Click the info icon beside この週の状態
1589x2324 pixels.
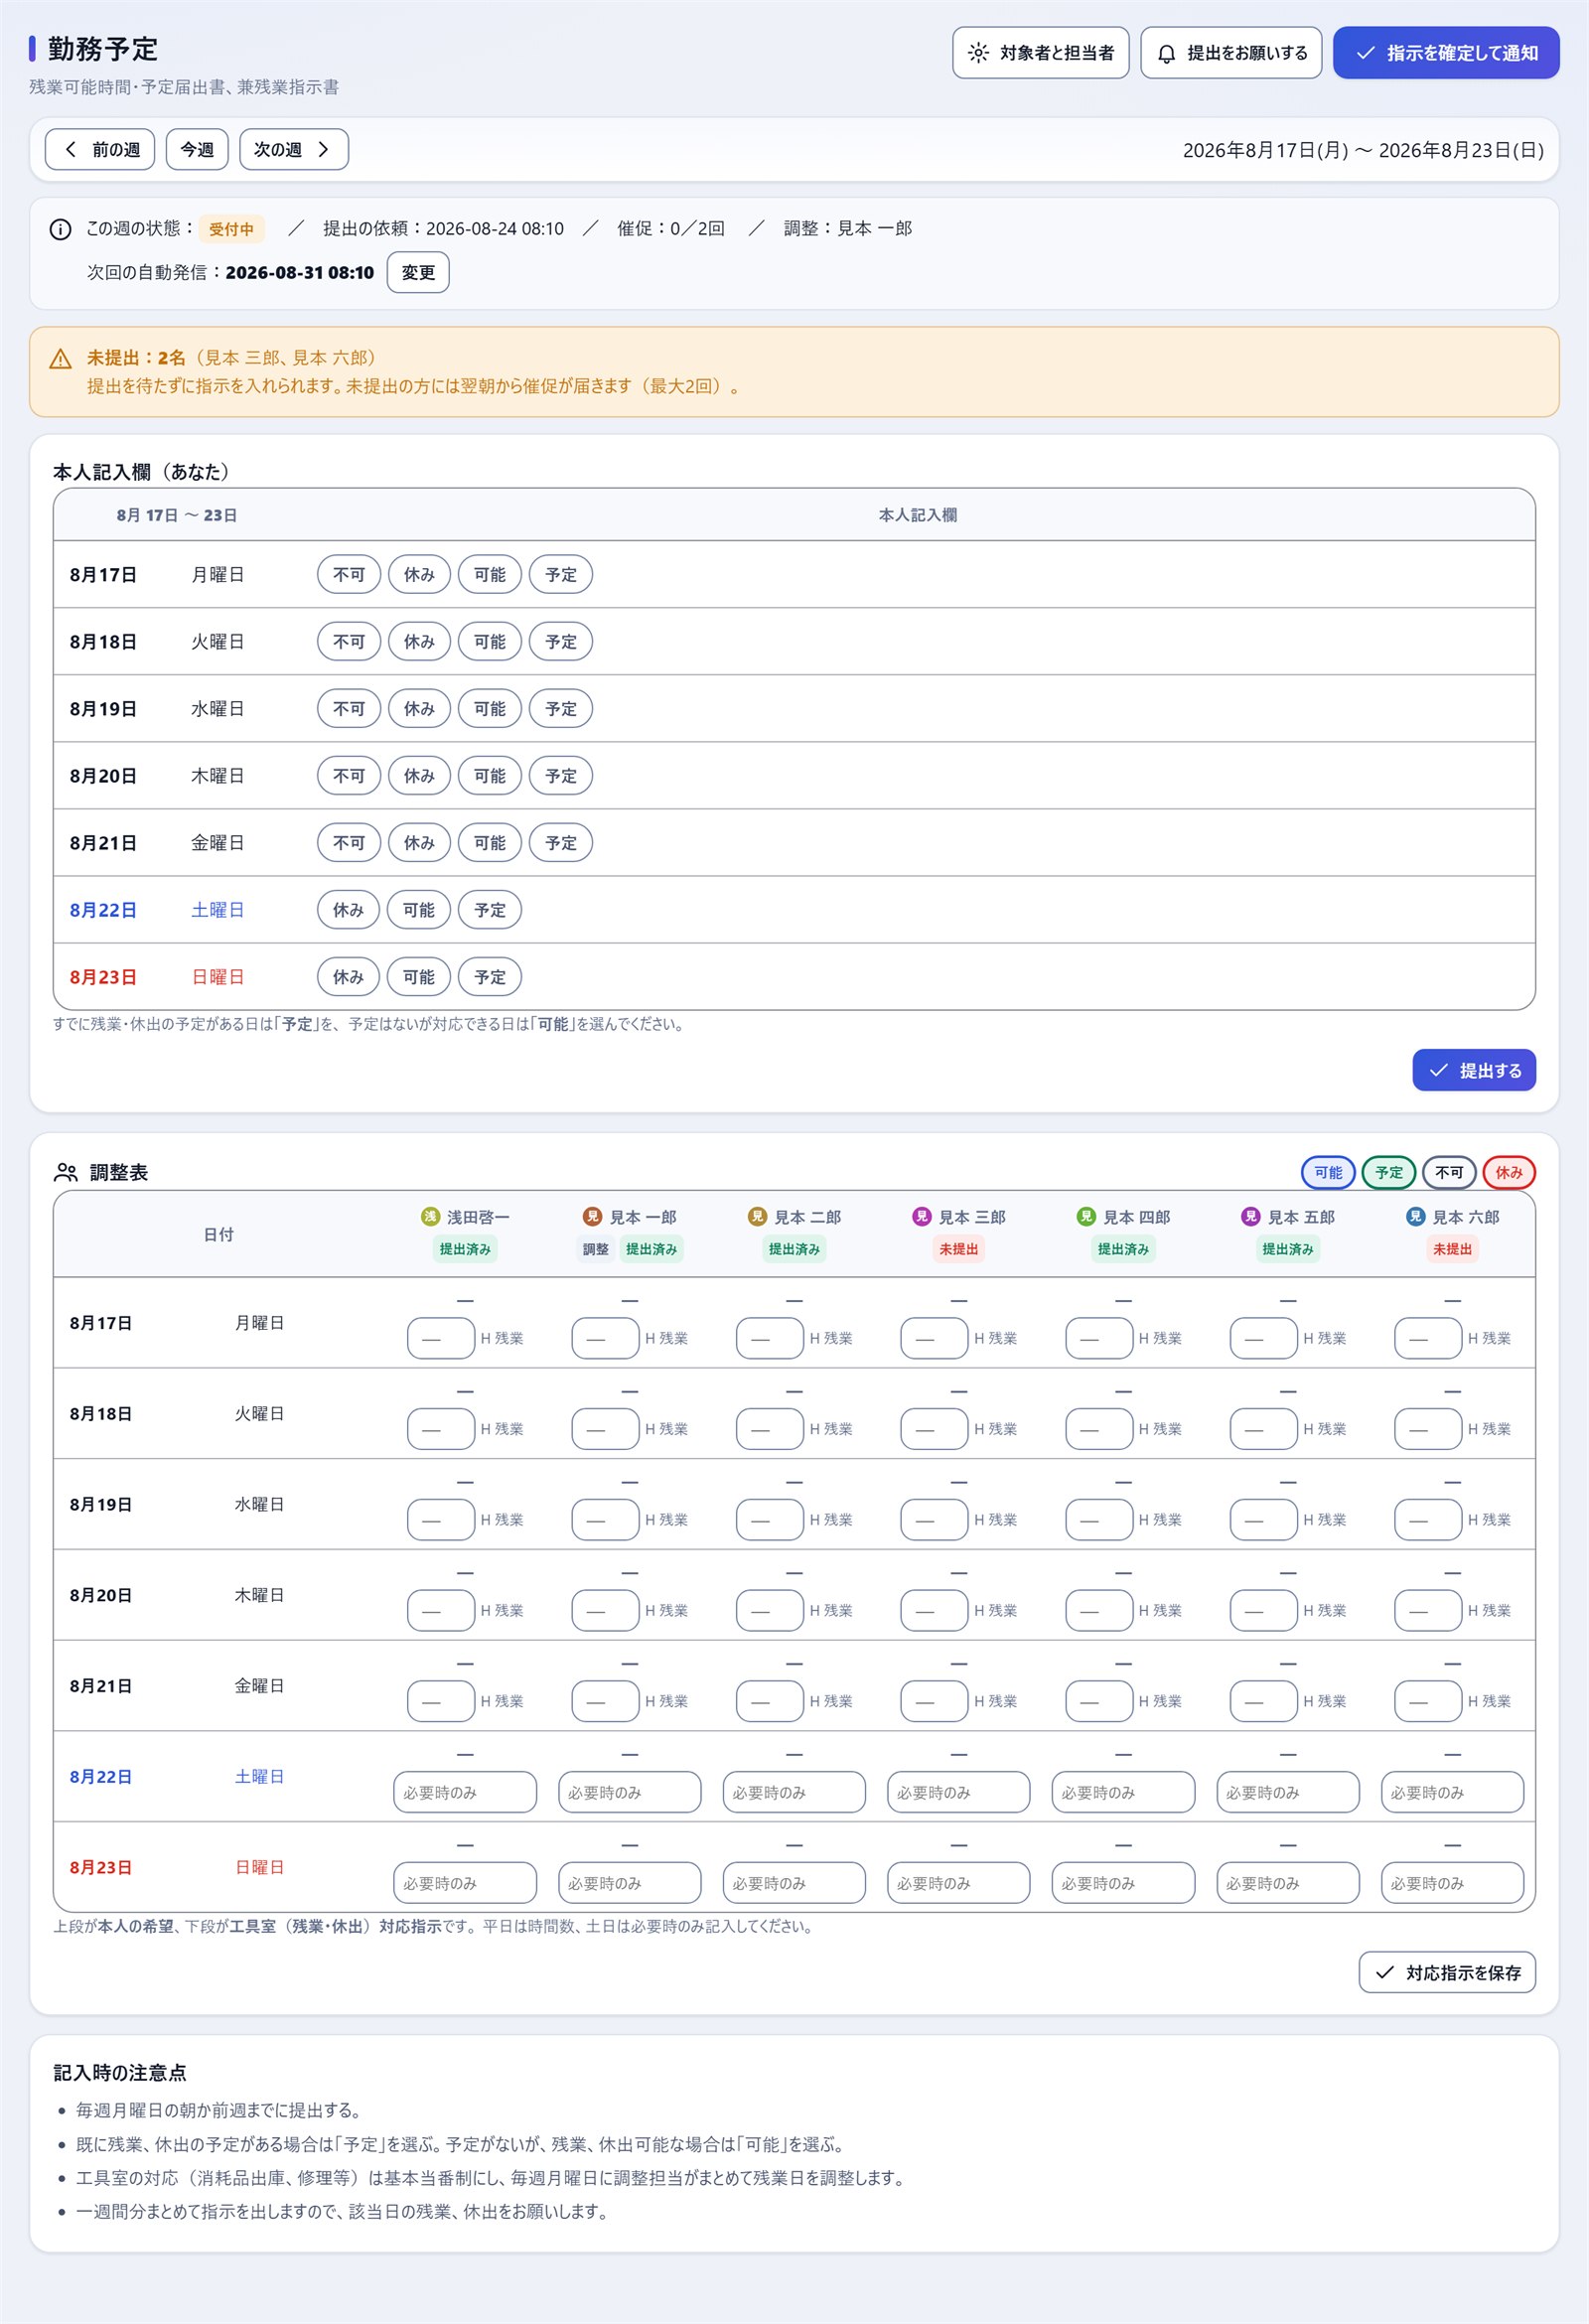point(60,229)
